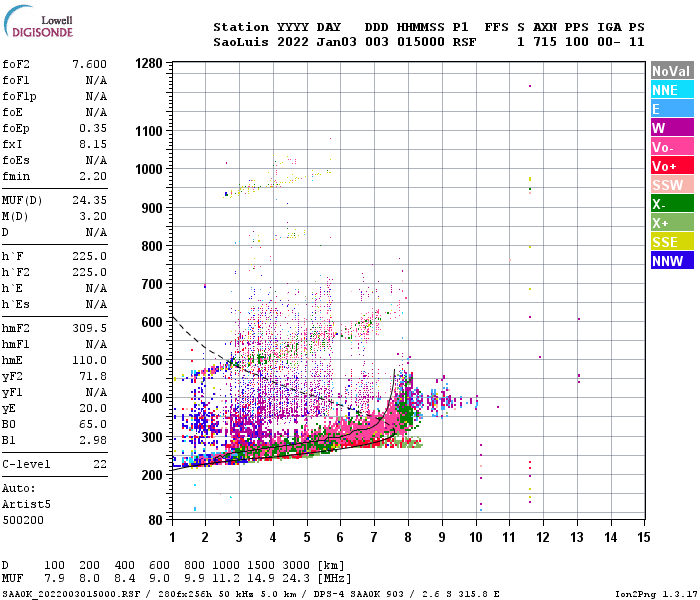Select the Vo+ red legend swatch
This screenshot has width=700, height=600.
672,166
